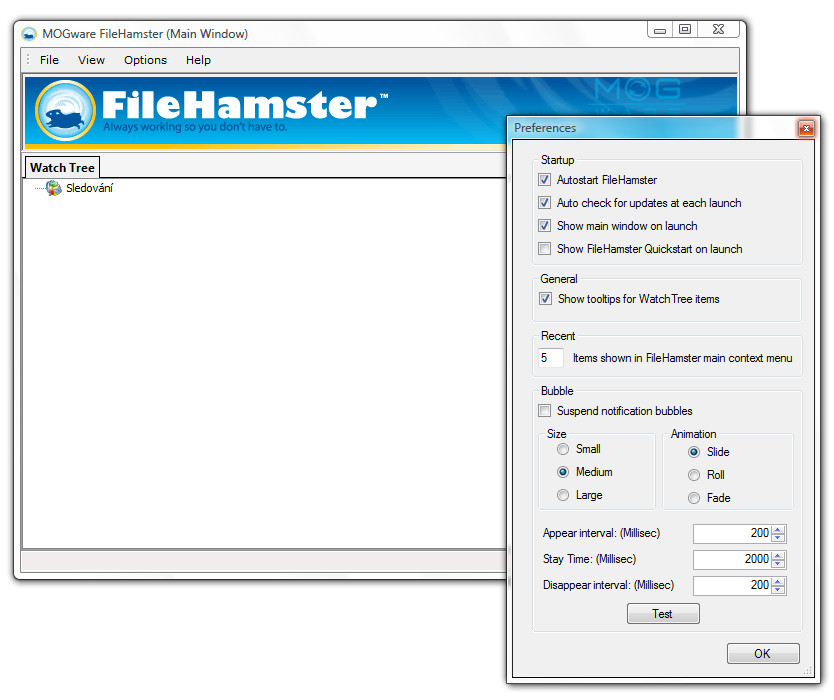The width and height of the screenshot is (834, 700).
Task: Open the Options menu
Action: point(145,60)
